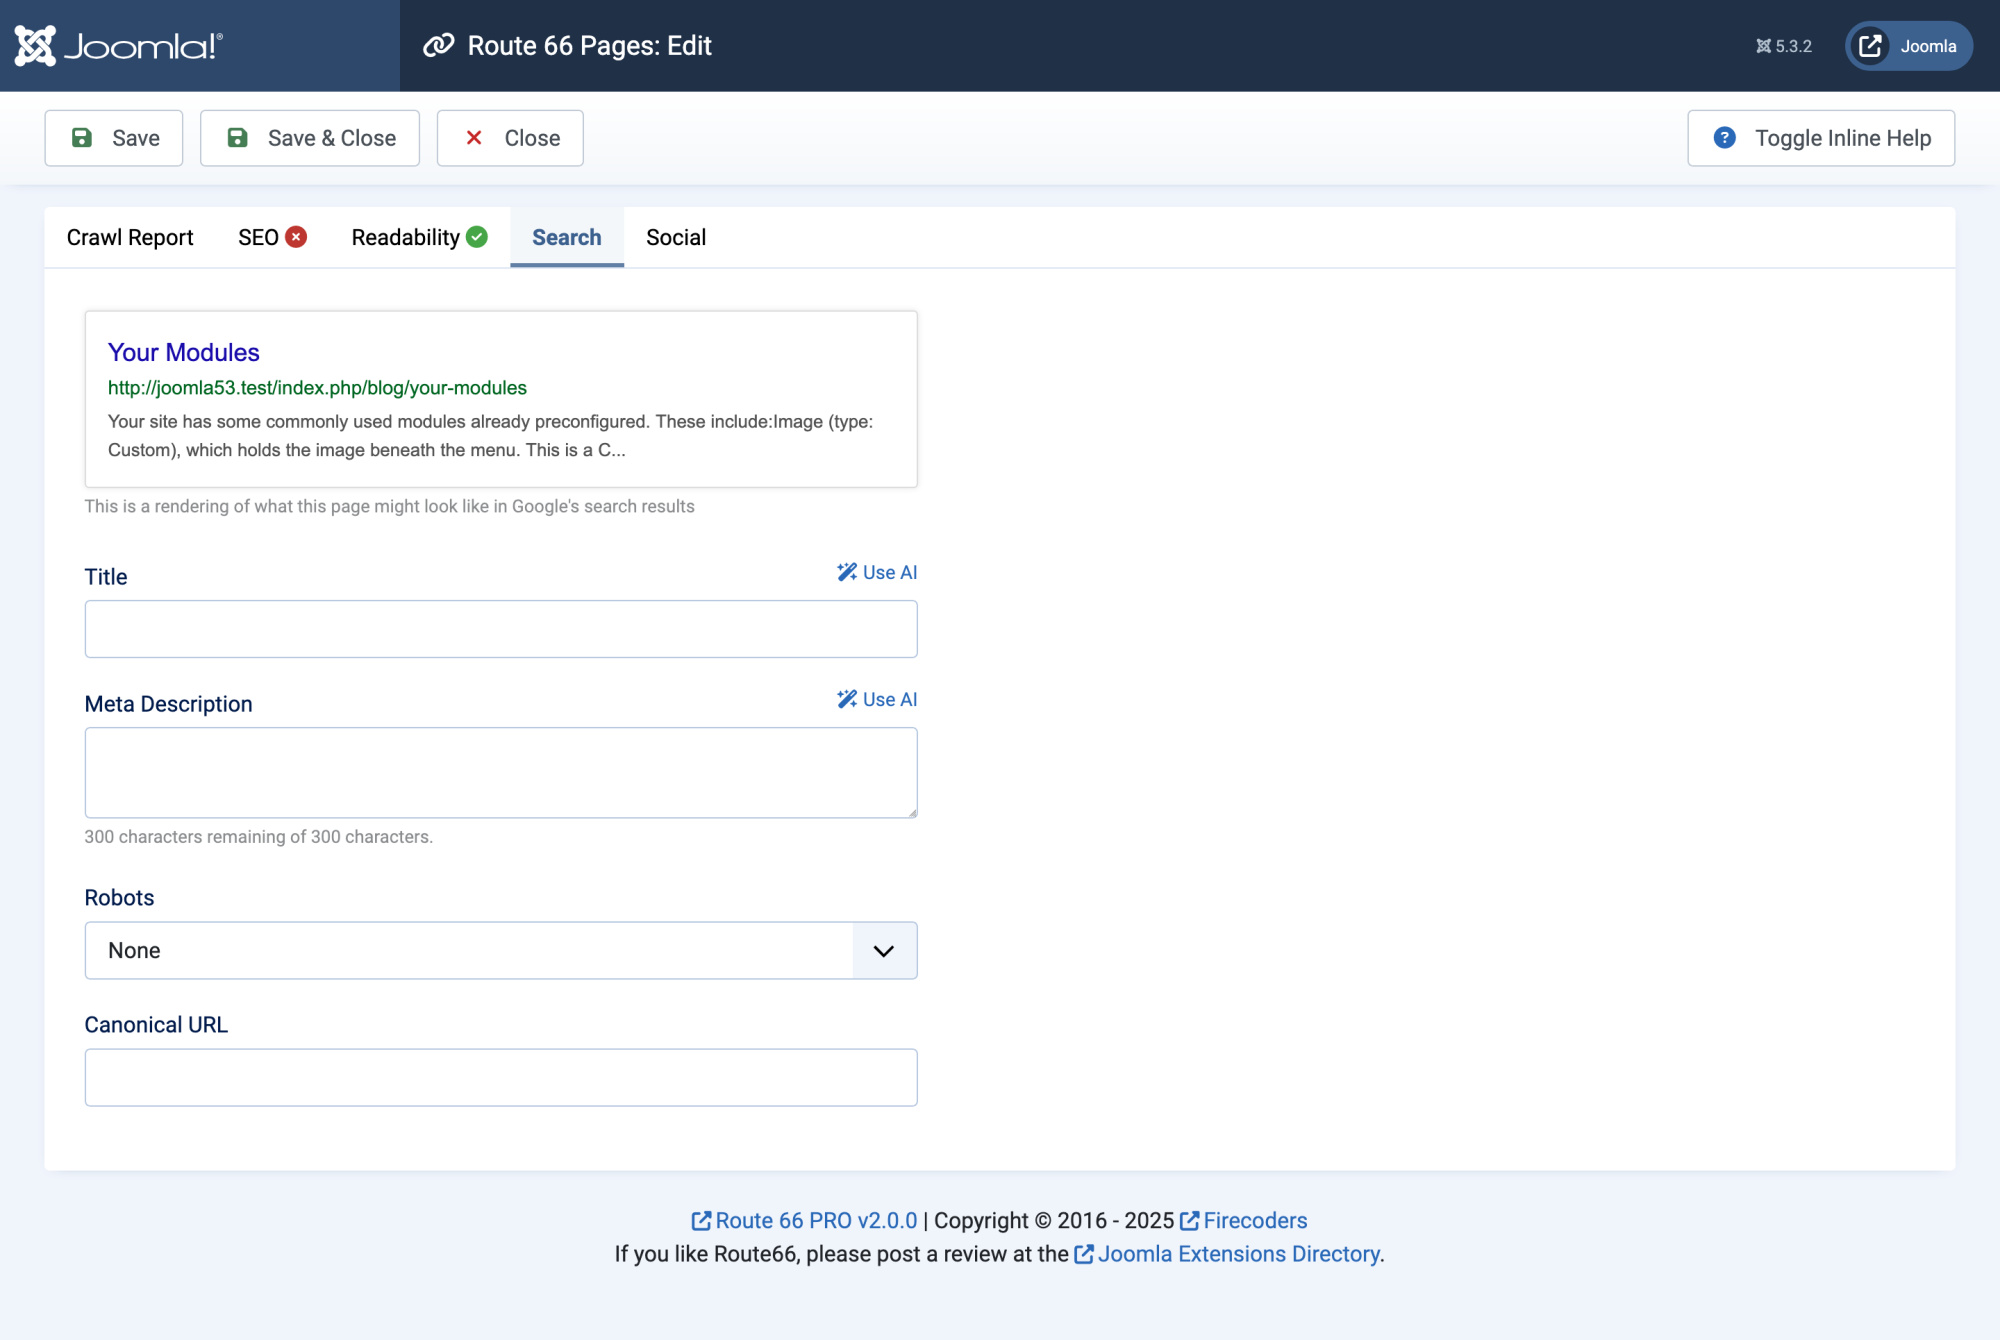Click the chain link icon beside page title
The width and height of the screenshot is (2000, 1340).
tap(438, 46)
